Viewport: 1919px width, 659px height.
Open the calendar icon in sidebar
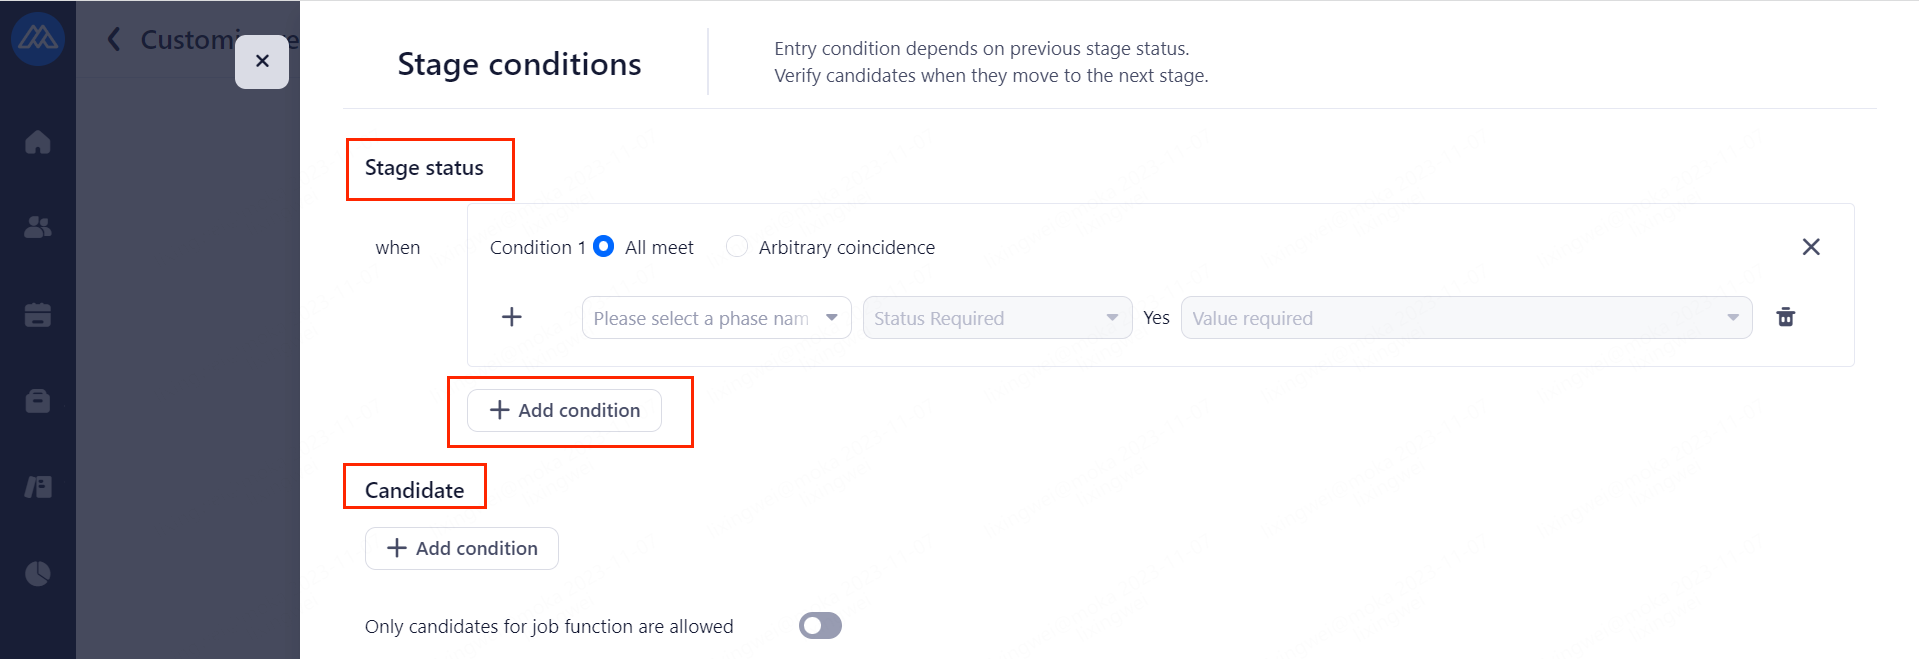[38, 315]
